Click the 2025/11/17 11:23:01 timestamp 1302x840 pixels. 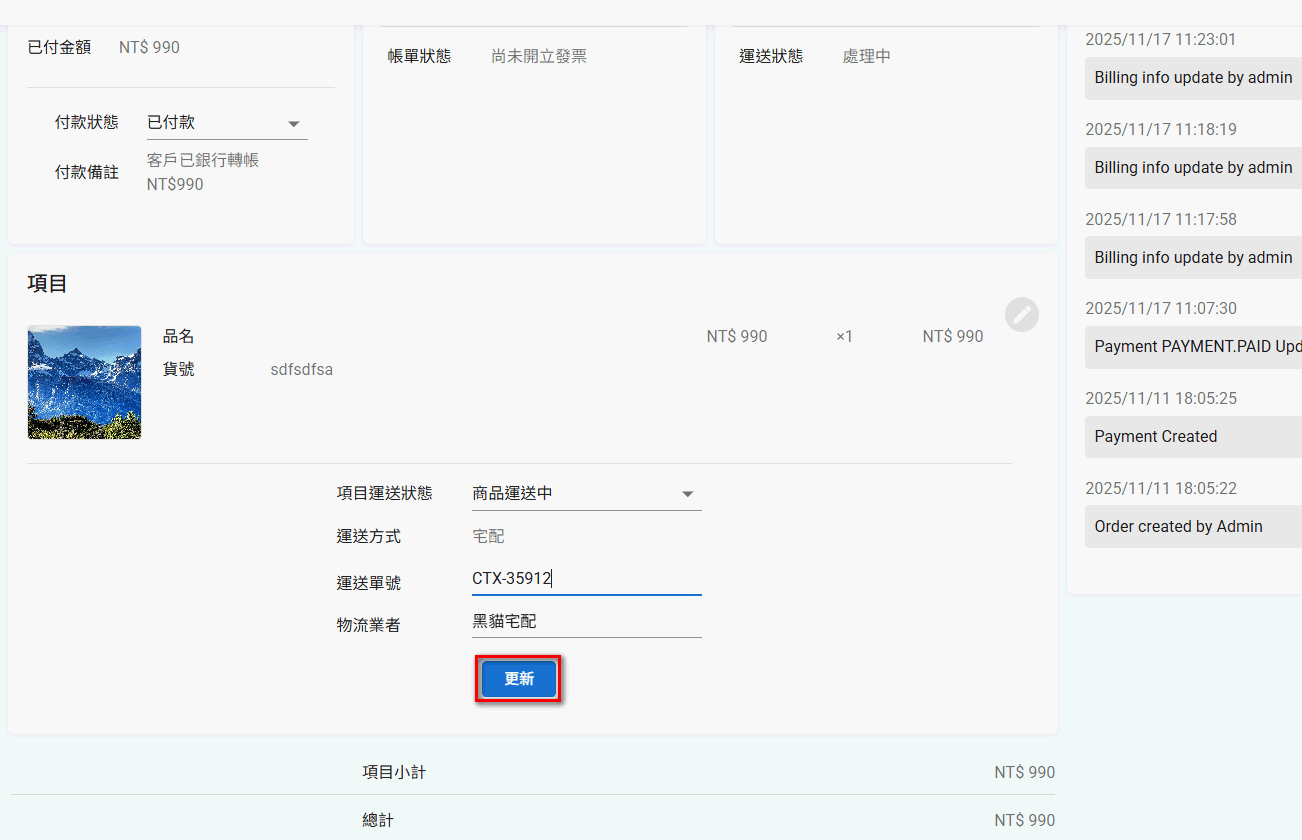click(1161, 40)
